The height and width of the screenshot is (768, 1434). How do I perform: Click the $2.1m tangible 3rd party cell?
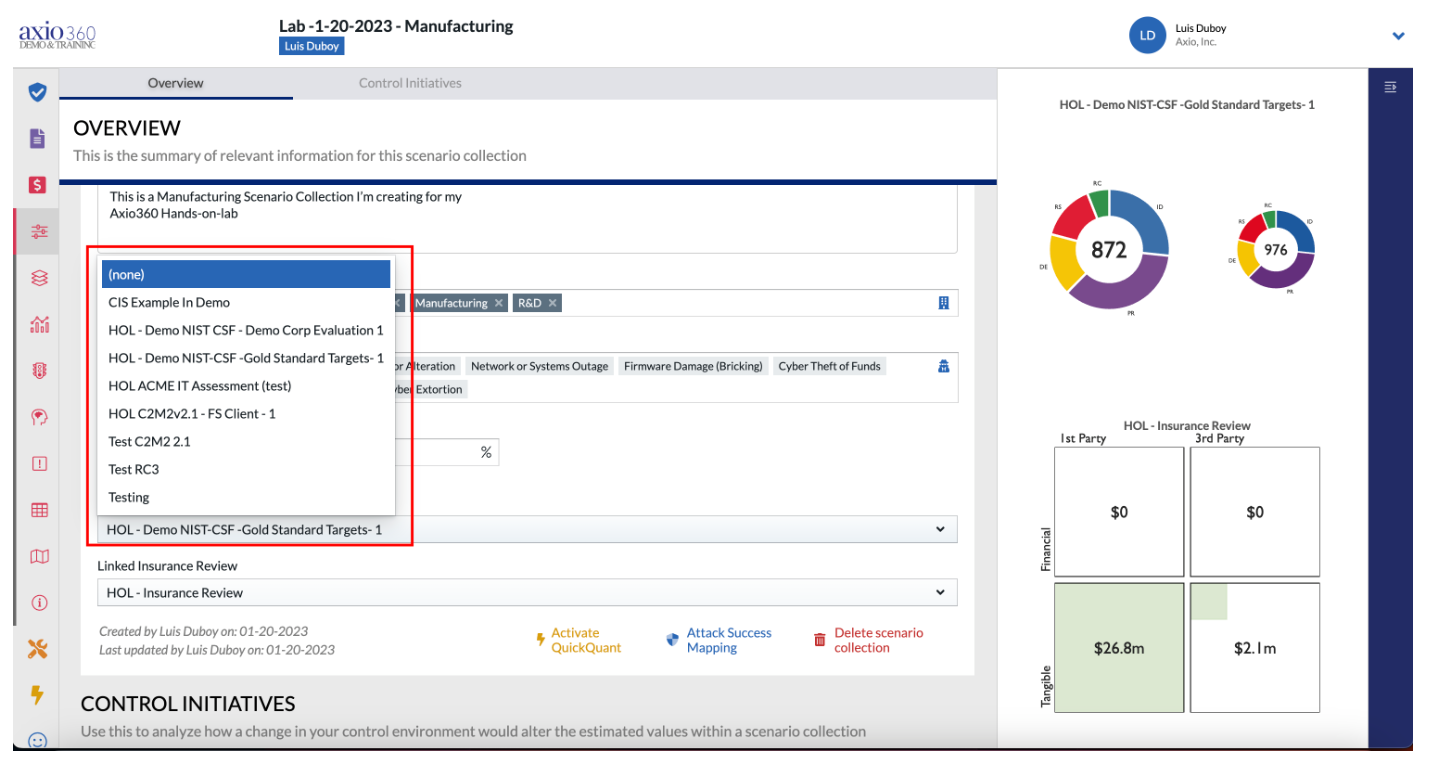[x=1255, y=648]
